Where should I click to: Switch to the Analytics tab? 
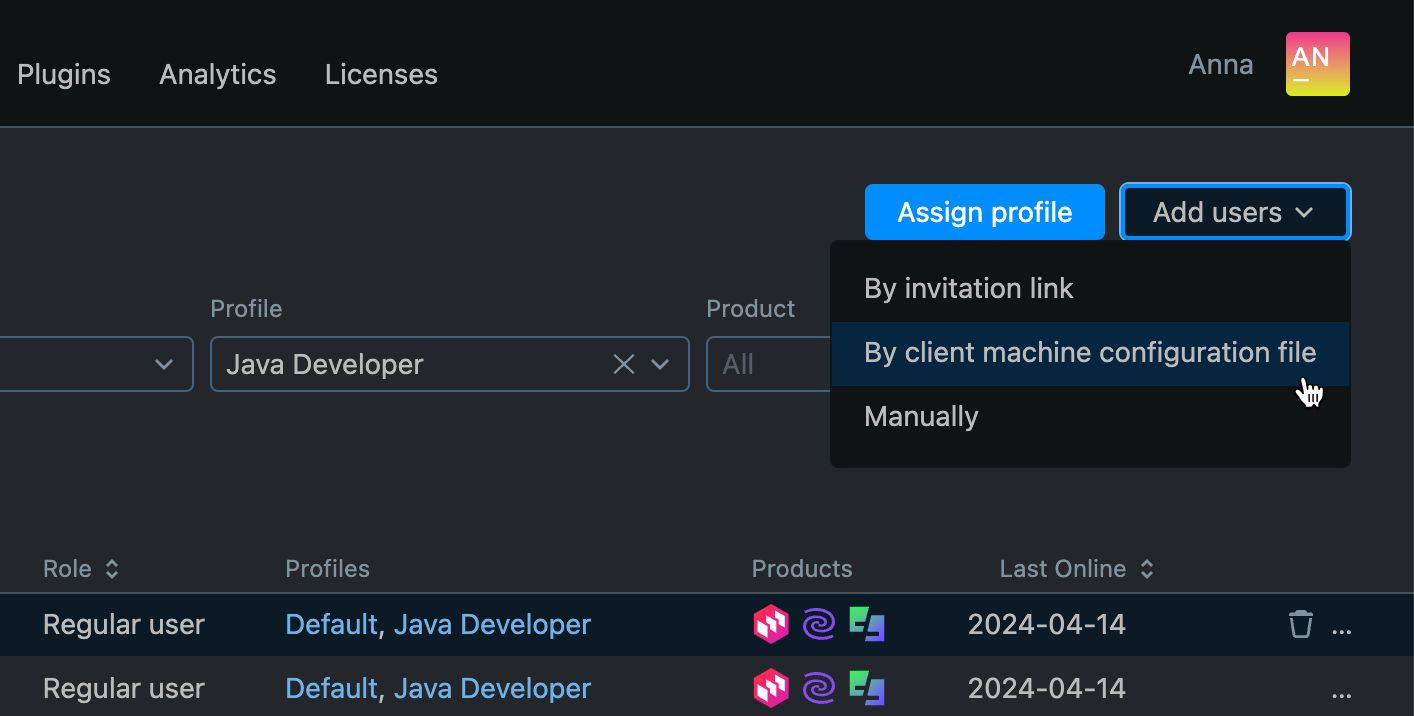tap(217, 73)
